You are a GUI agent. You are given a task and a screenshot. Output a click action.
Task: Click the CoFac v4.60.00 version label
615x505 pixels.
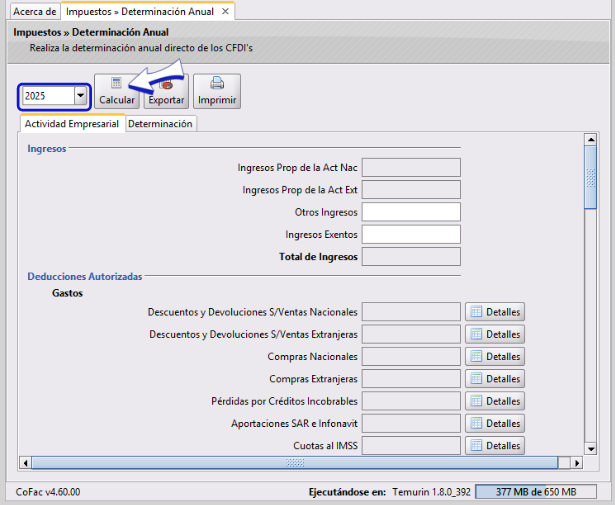(48, 492)
